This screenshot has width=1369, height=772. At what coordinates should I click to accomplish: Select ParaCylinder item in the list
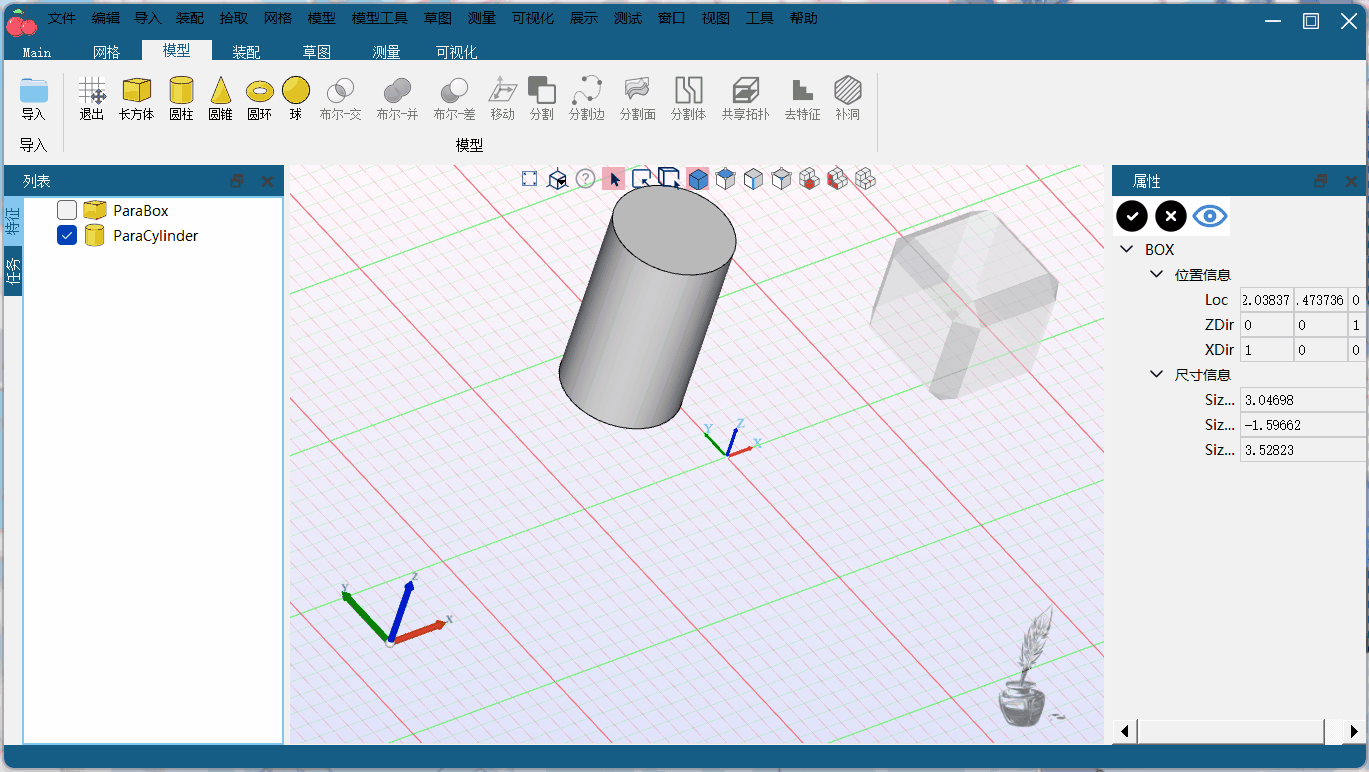pos(156,236)
